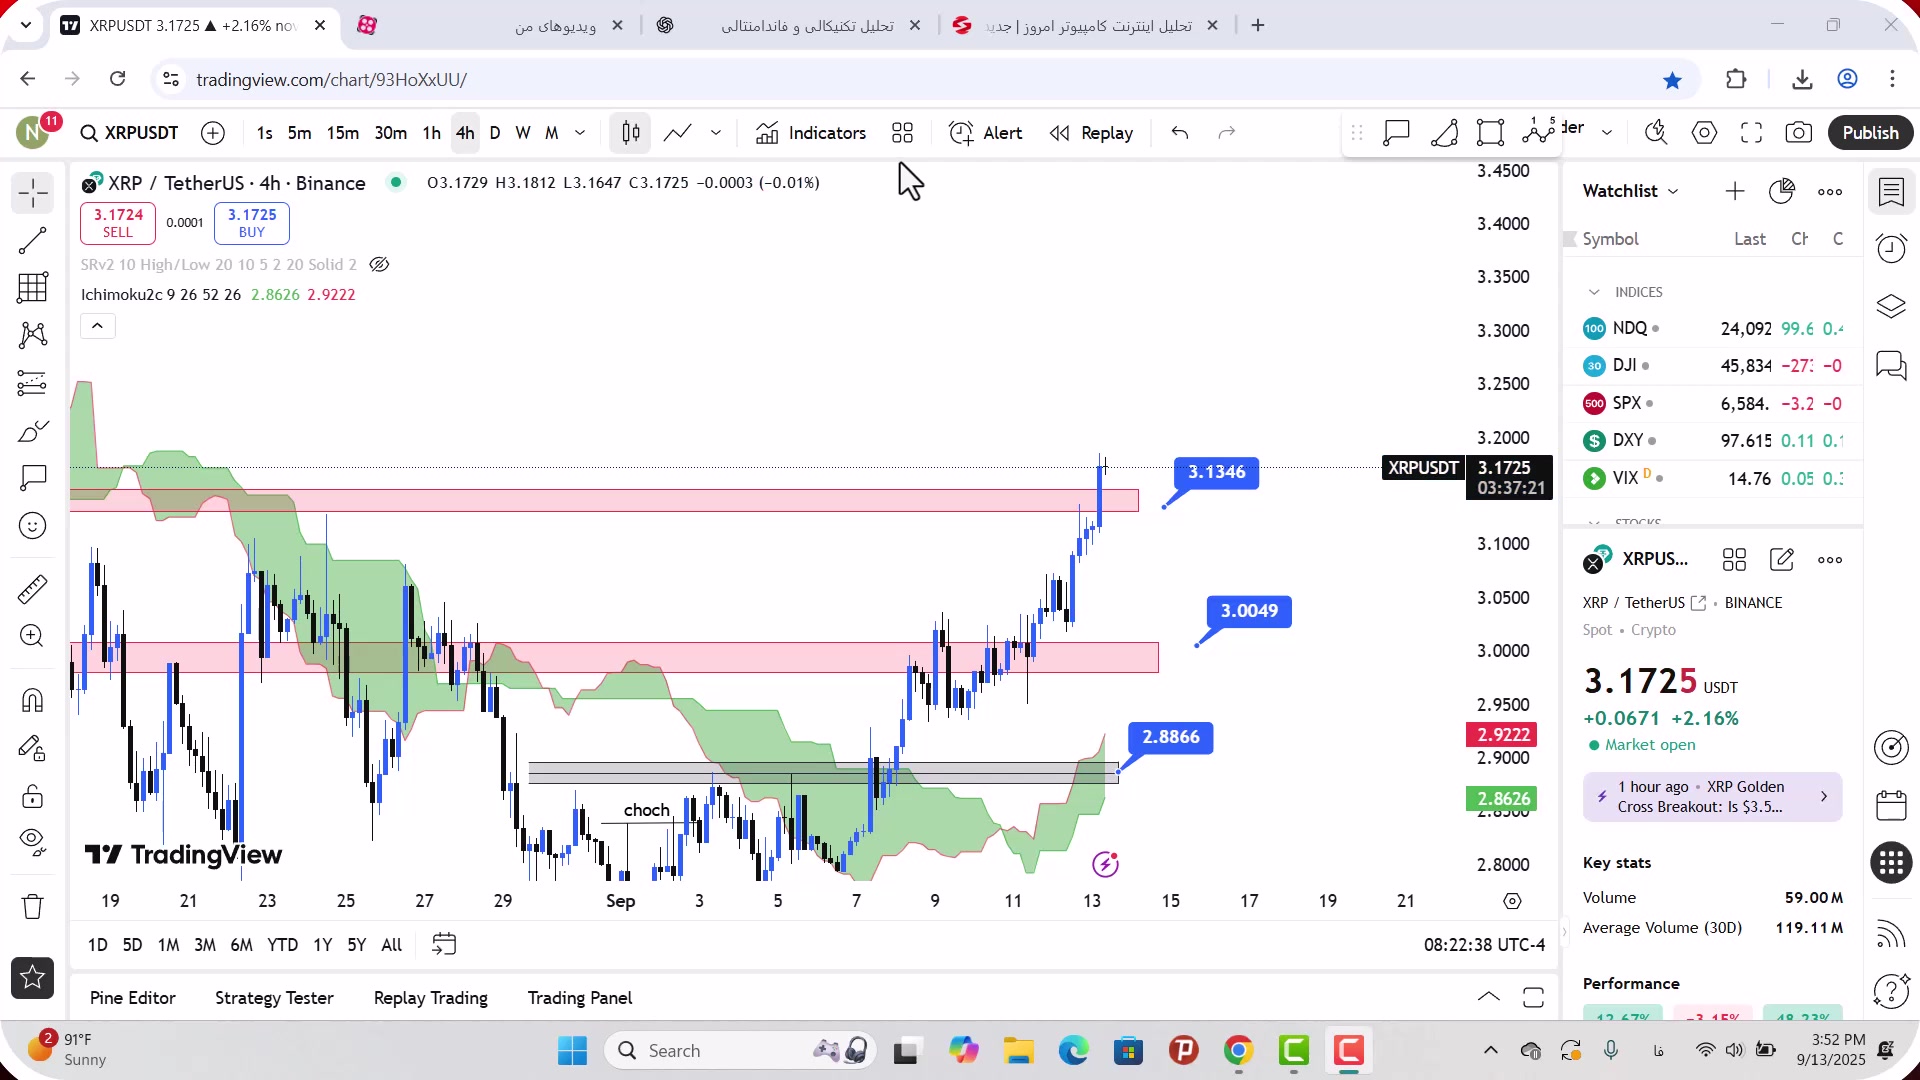The width and height of the screenshot is (1920, 1080).
Task: Select the 1M date range
Action: (169, 945)
